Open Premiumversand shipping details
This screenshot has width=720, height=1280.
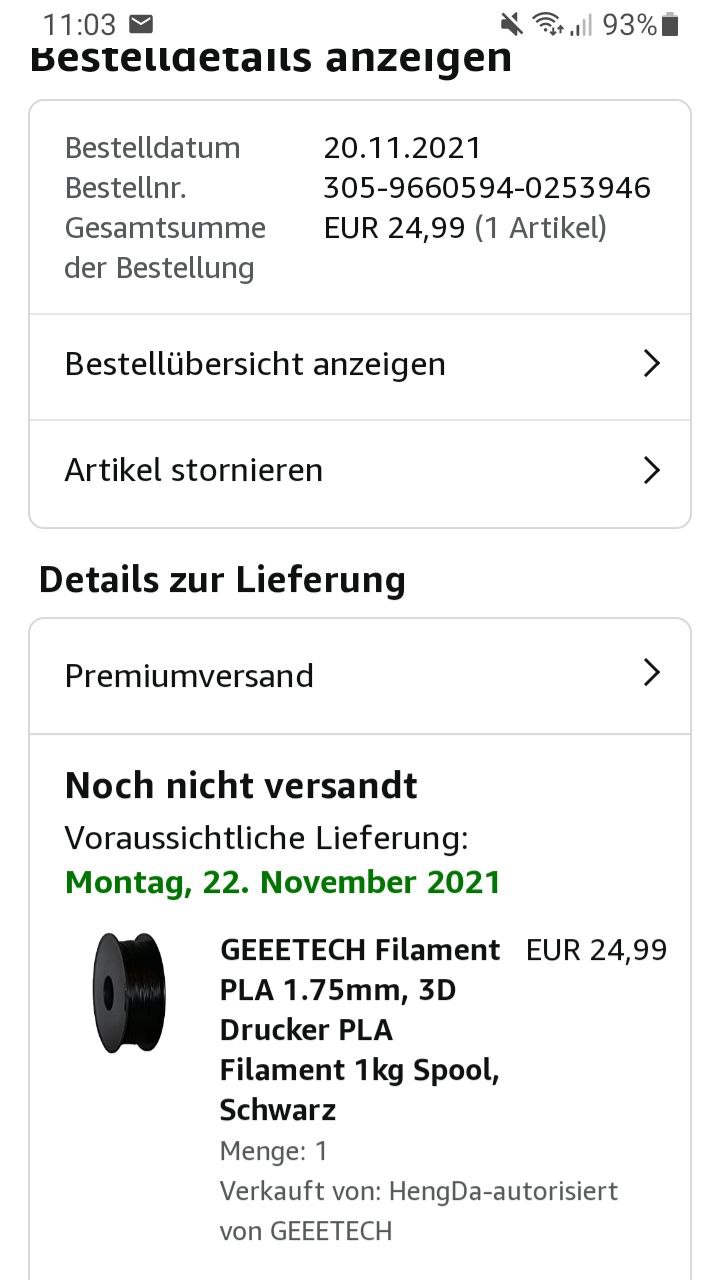pos(189,676)
